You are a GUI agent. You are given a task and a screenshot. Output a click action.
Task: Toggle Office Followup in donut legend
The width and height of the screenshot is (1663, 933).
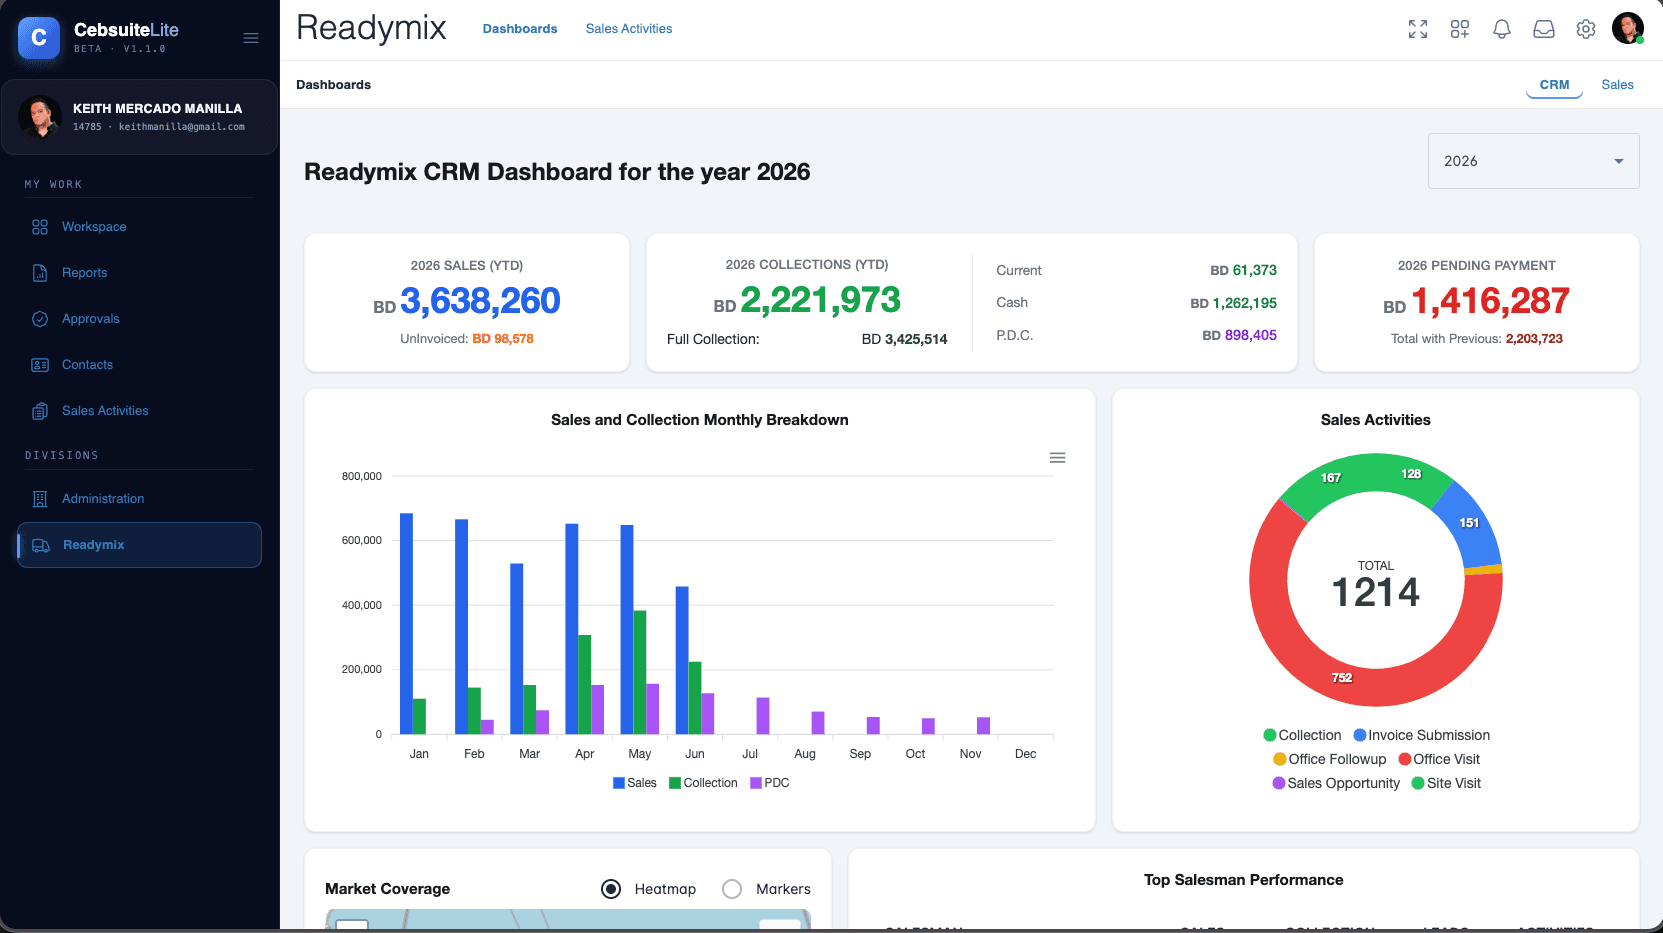coord(1330,759)
